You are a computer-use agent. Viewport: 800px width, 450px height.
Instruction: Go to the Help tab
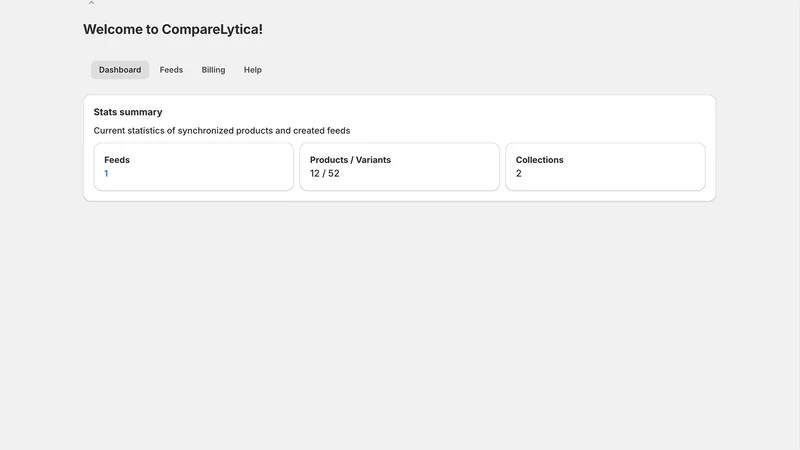(253, 70)
